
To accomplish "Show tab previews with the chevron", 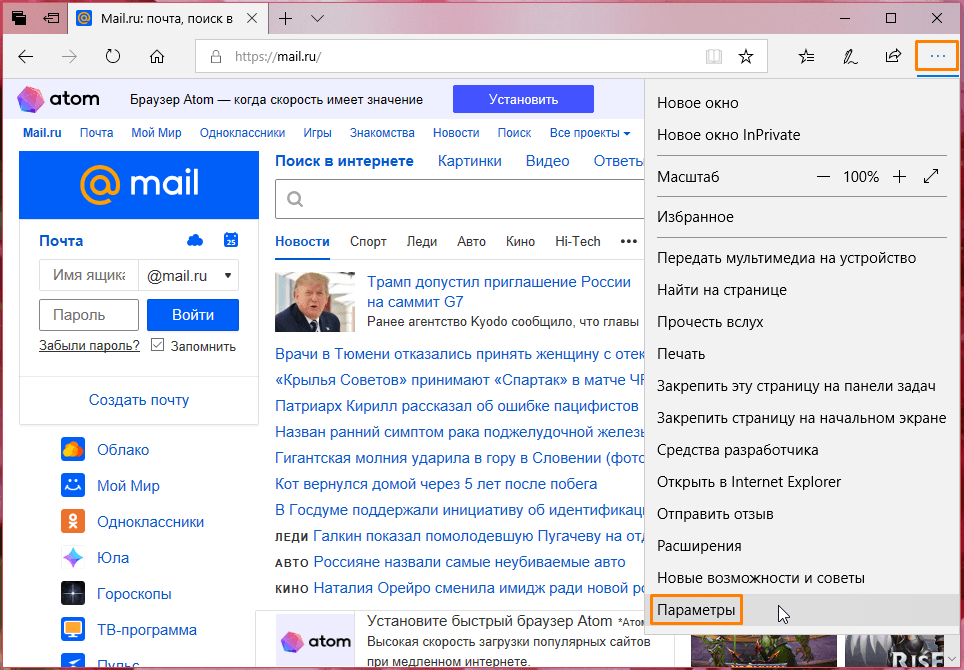I will point(317,18).
